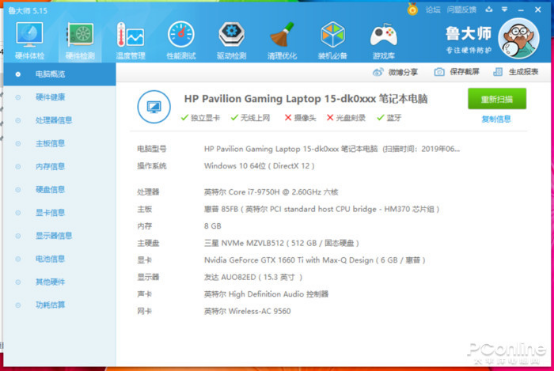The image size is (554, 371).
Task: Click 生成报表 generate report button
Action: point(515,72)
